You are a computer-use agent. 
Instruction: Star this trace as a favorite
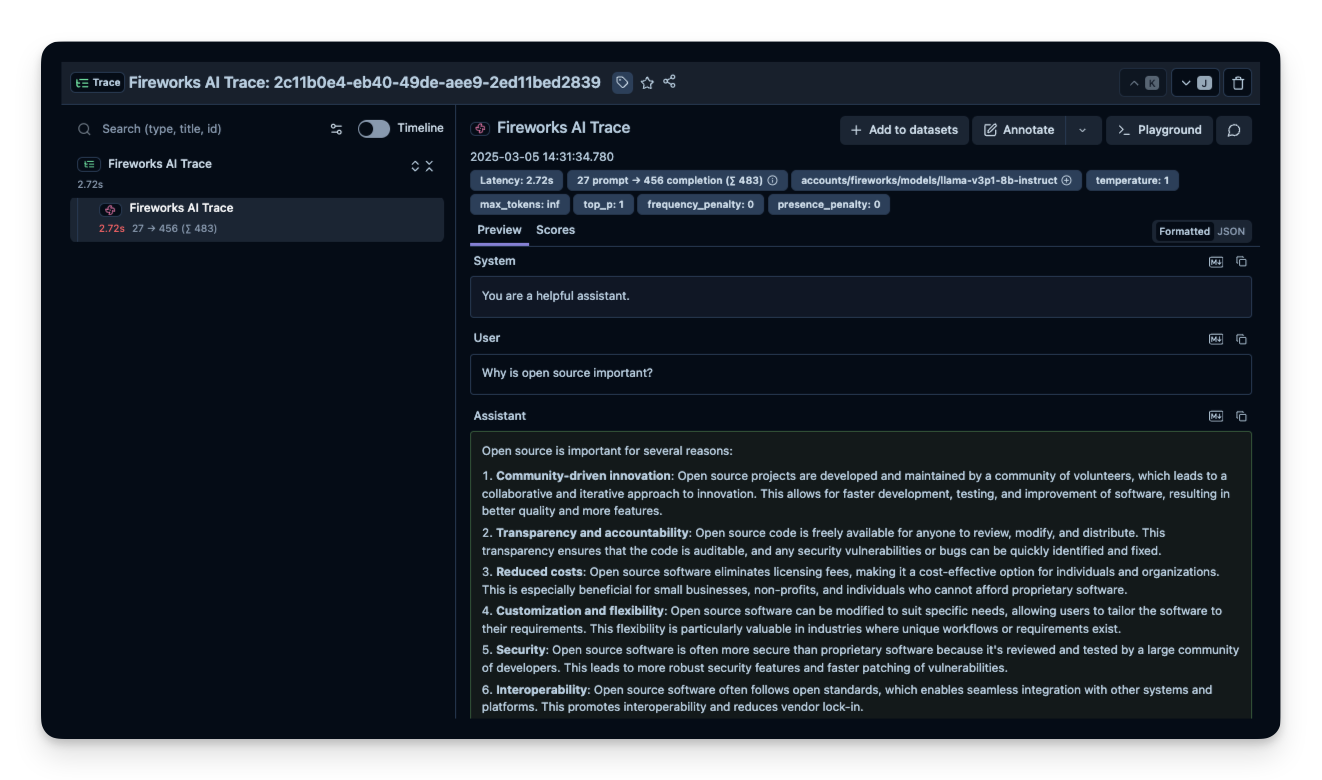tap(647, 82)
